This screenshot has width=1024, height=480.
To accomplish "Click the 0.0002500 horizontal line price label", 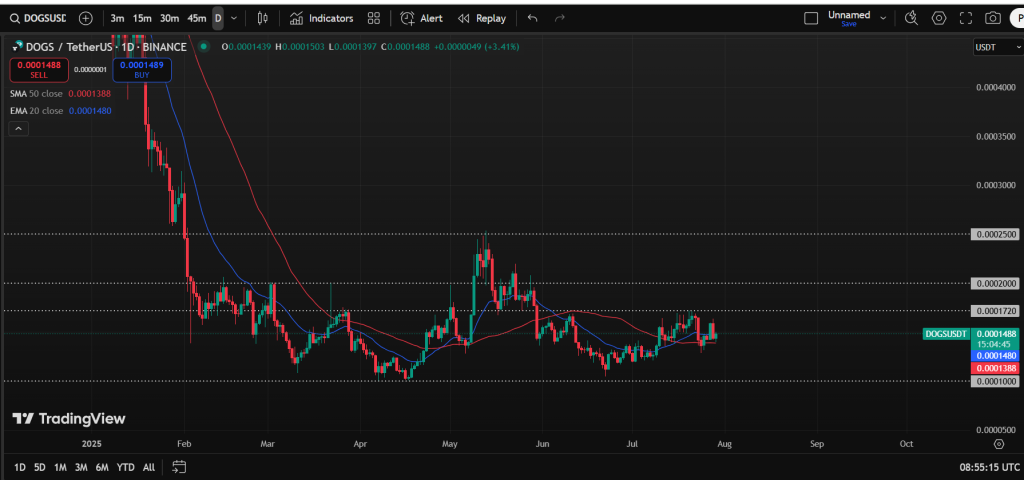I will click(x=995, y=234).
